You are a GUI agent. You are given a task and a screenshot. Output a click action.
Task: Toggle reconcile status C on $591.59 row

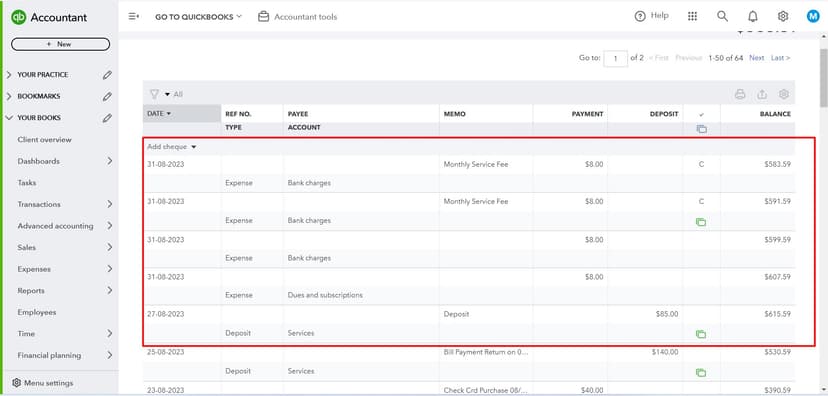701,201
